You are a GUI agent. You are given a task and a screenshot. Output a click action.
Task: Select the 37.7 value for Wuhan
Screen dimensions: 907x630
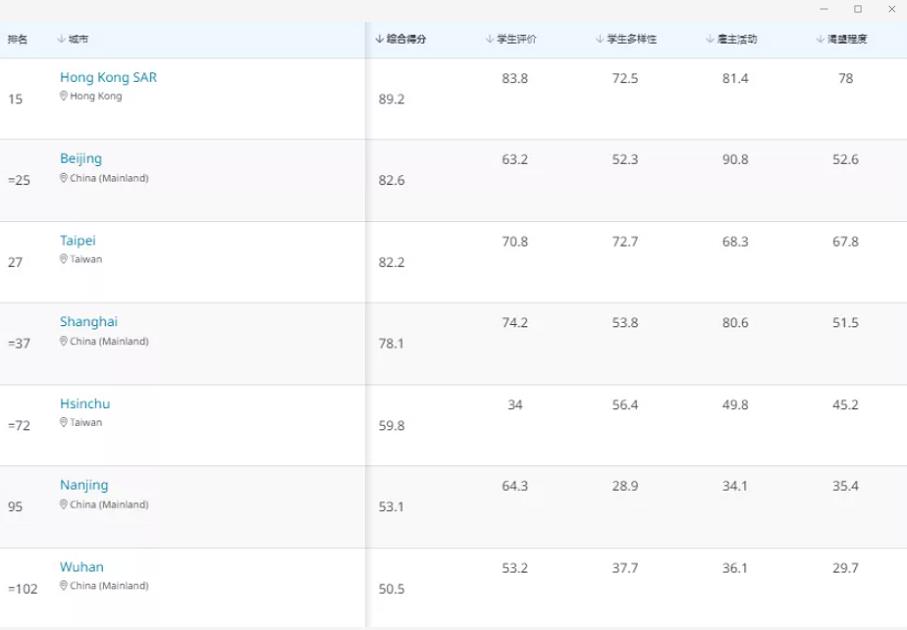(x=625, y=568)
